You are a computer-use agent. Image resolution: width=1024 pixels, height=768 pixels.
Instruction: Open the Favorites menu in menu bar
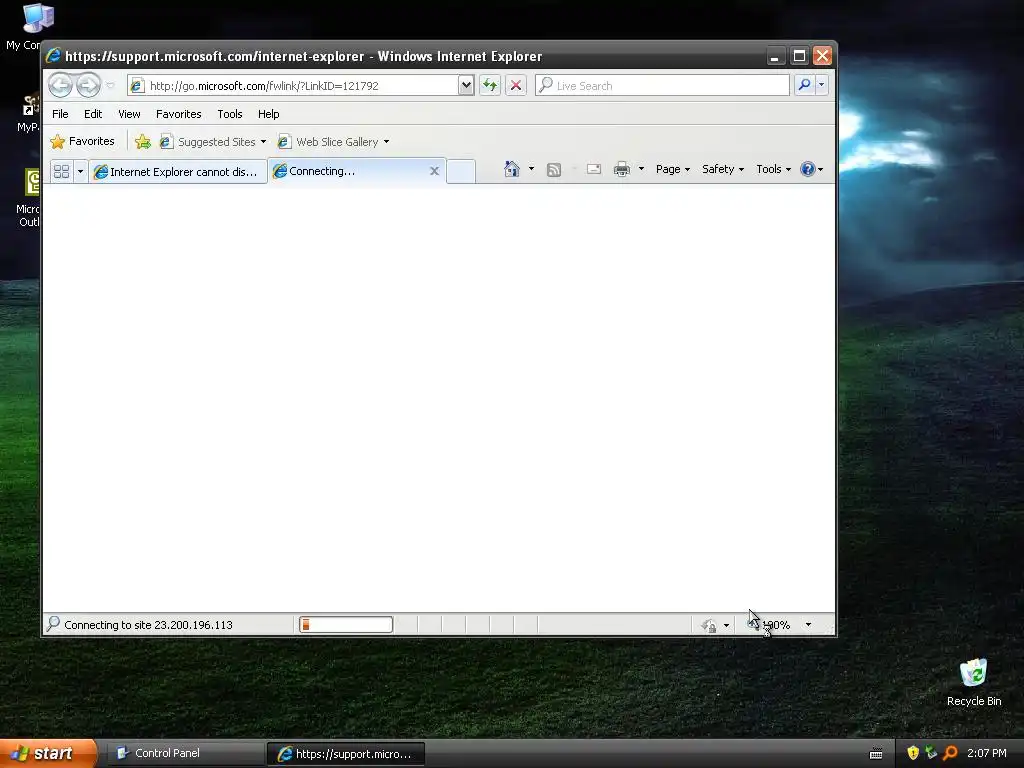(x=178, y=114)
